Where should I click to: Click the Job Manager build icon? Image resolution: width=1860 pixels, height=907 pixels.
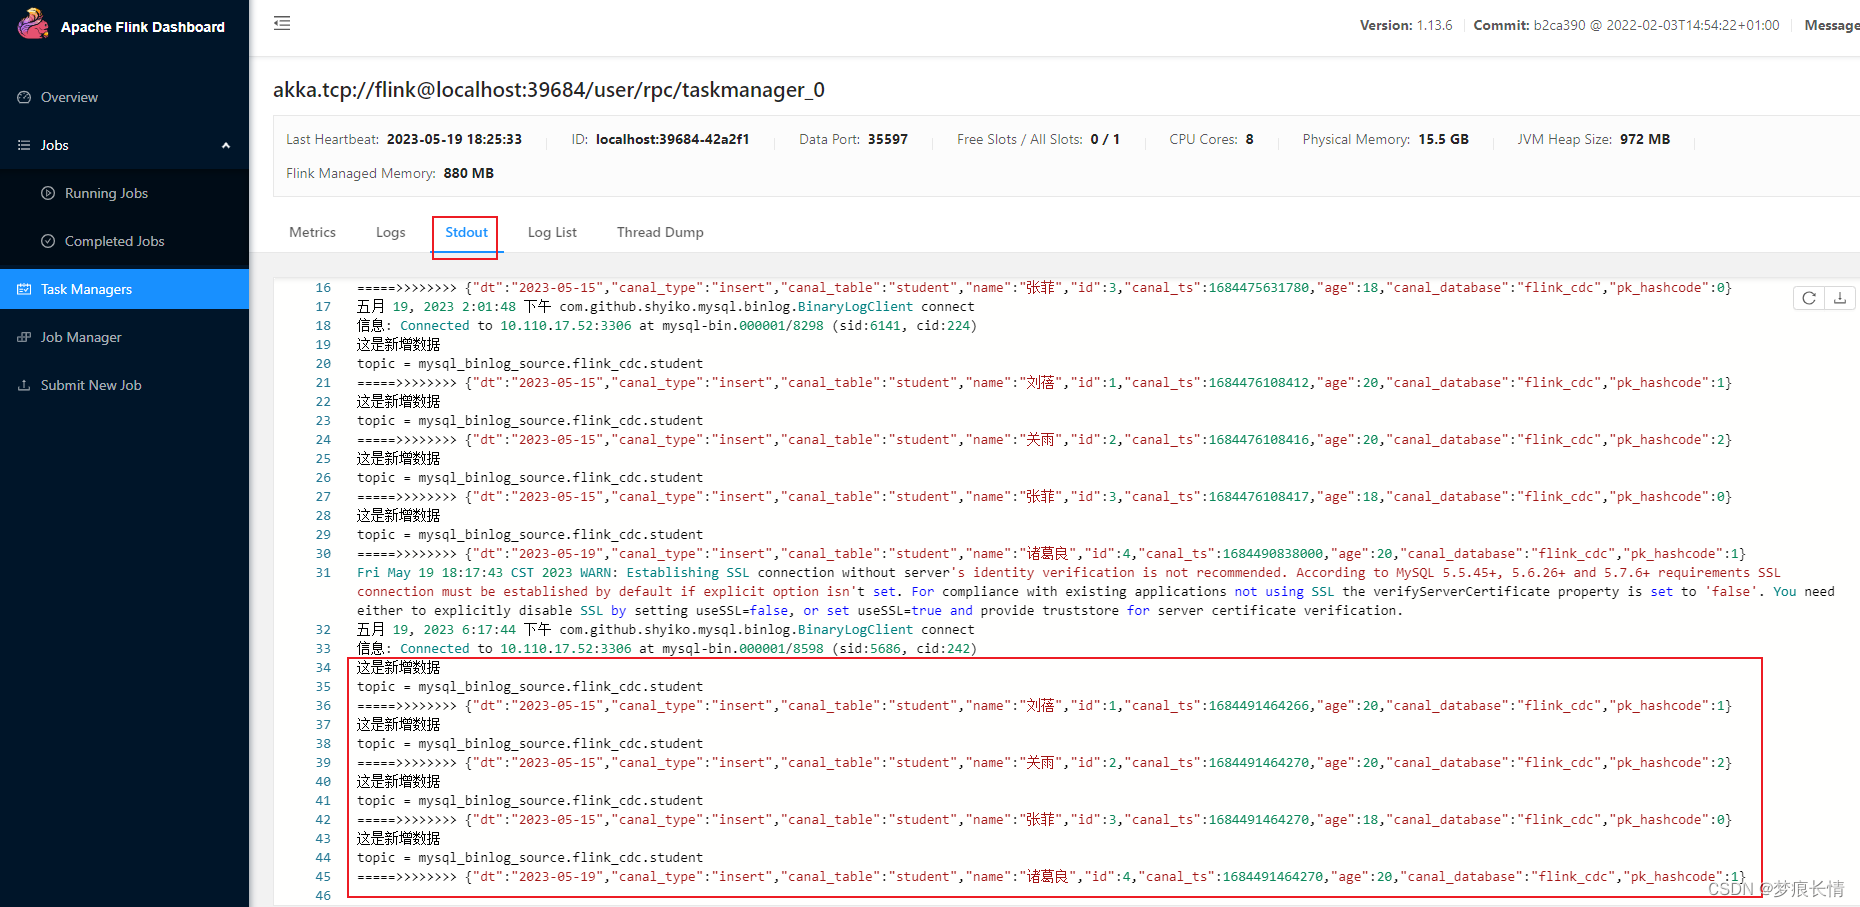(24, 337)
